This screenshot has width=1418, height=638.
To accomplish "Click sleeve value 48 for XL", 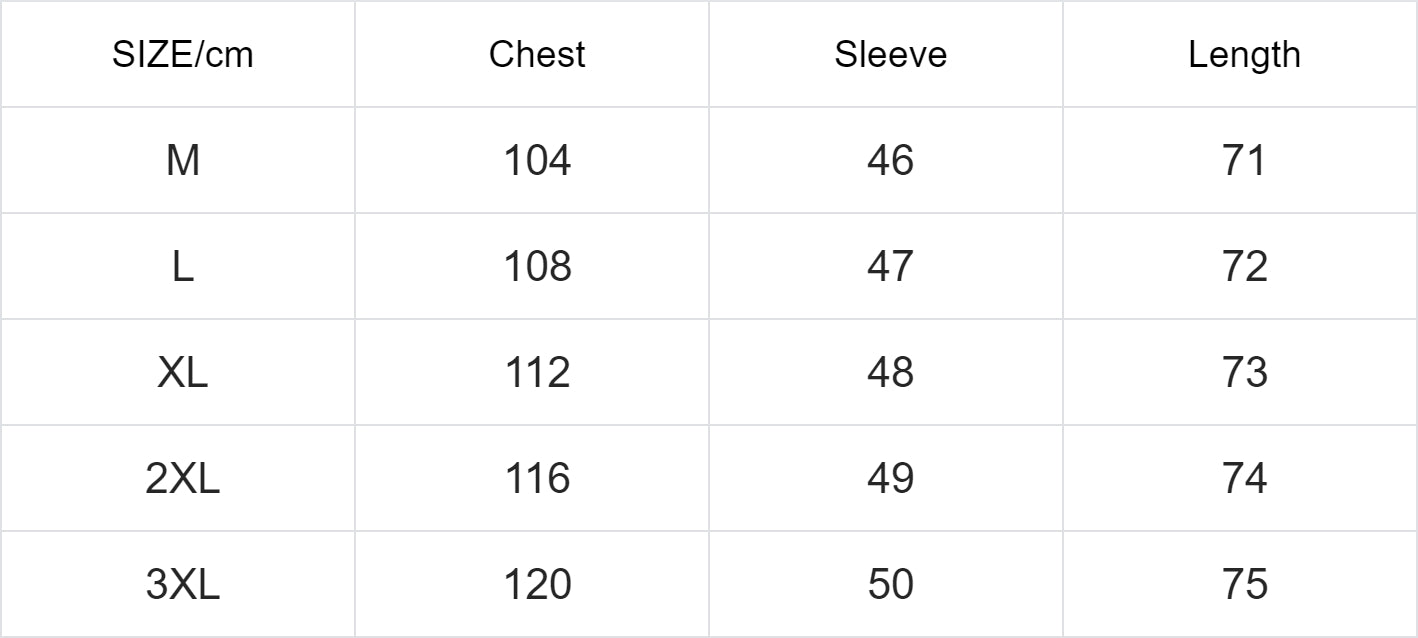I will pyautogui.click(x=890, y=373).
